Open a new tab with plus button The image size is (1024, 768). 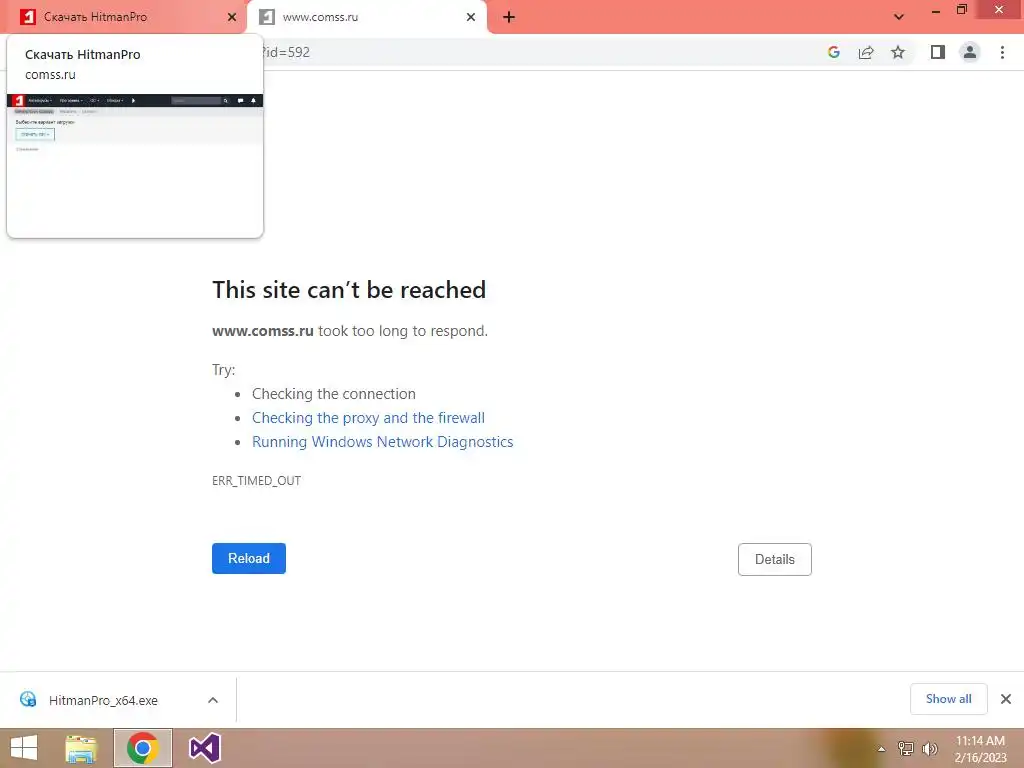click(509, 17)
